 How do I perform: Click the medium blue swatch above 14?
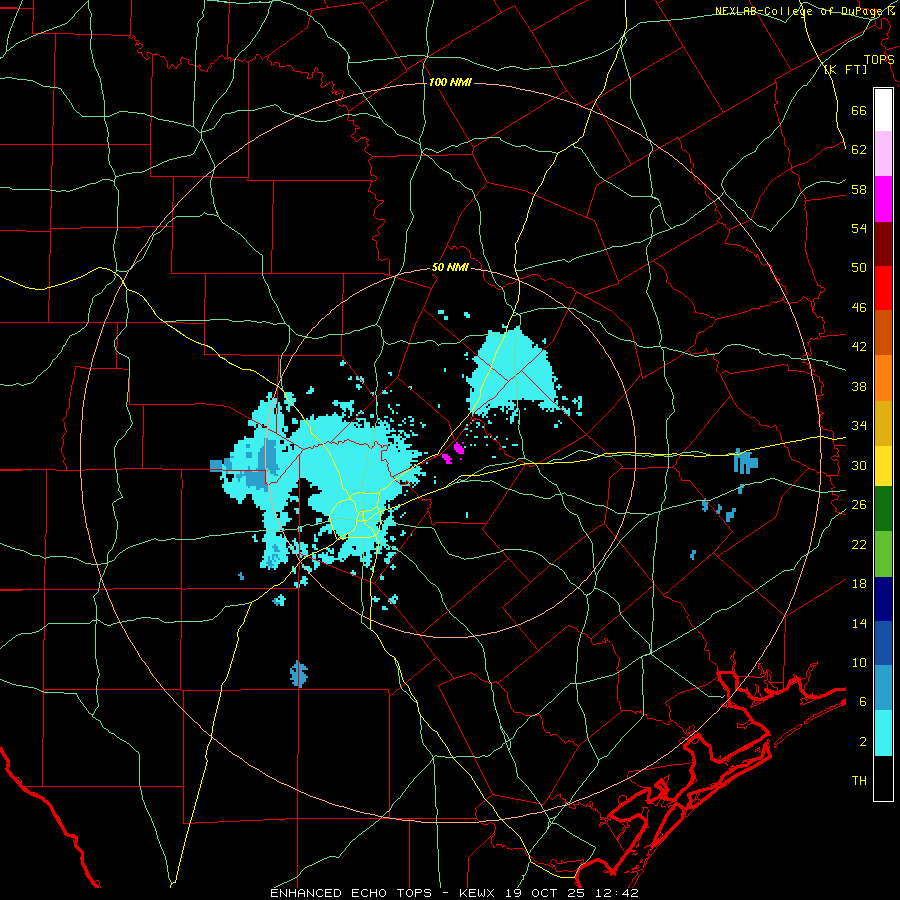(883, 643)
